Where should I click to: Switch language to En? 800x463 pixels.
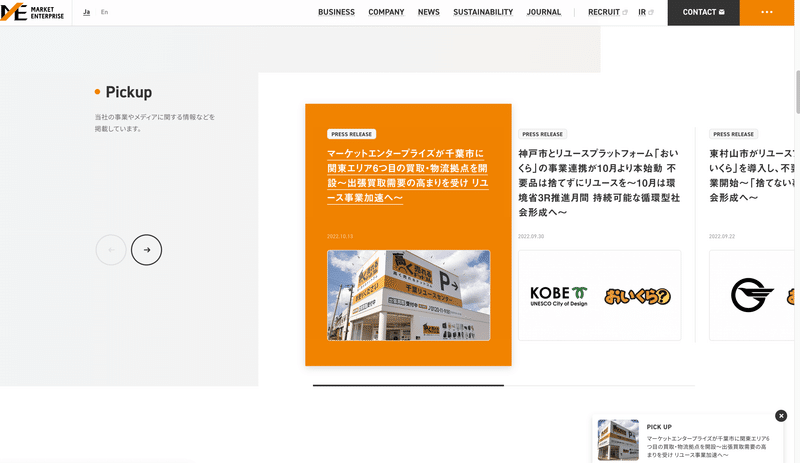(x=105, y=12)
